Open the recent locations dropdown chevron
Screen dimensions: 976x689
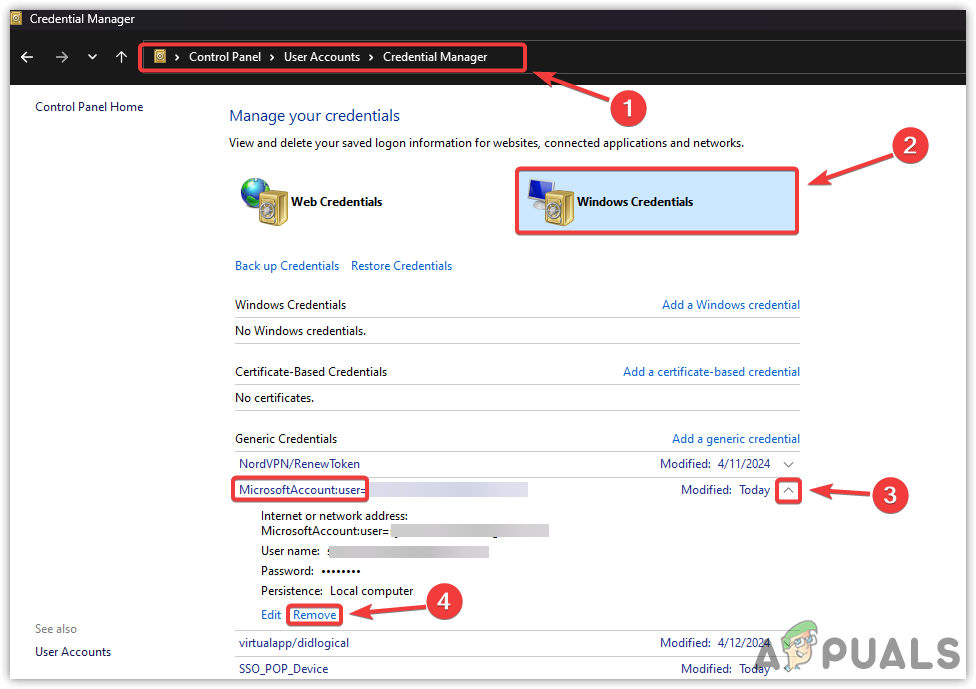click(92, 57)
